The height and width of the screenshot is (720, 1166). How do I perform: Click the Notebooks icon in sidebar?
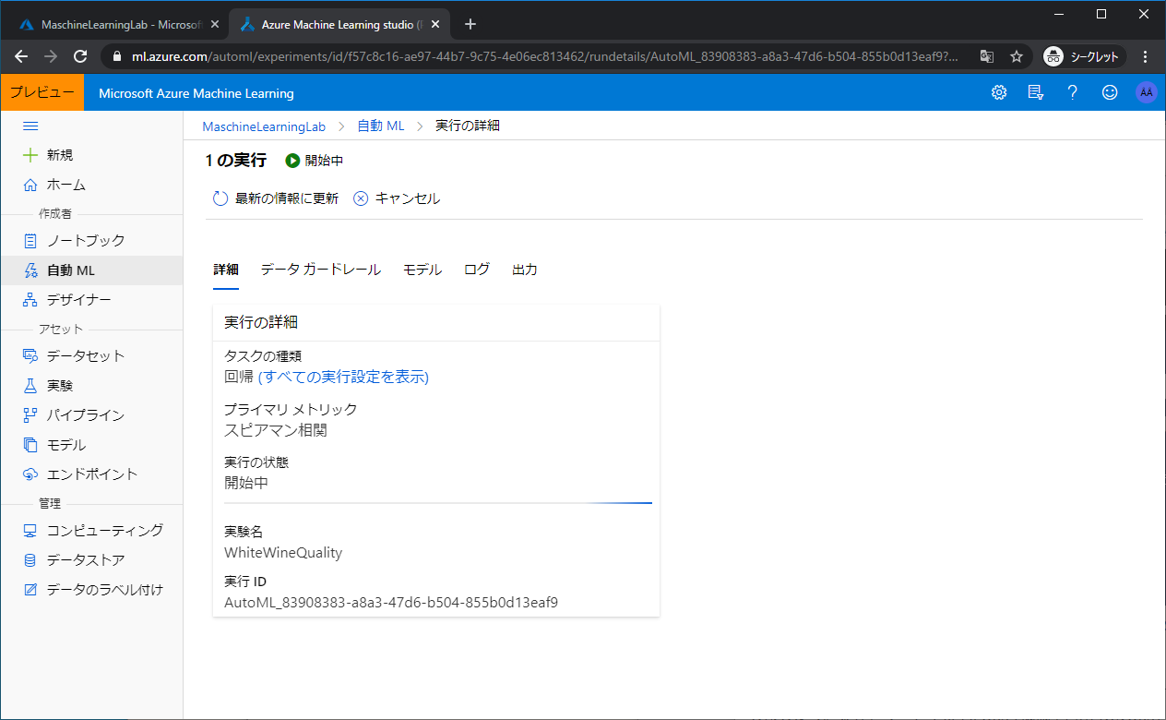30,241
